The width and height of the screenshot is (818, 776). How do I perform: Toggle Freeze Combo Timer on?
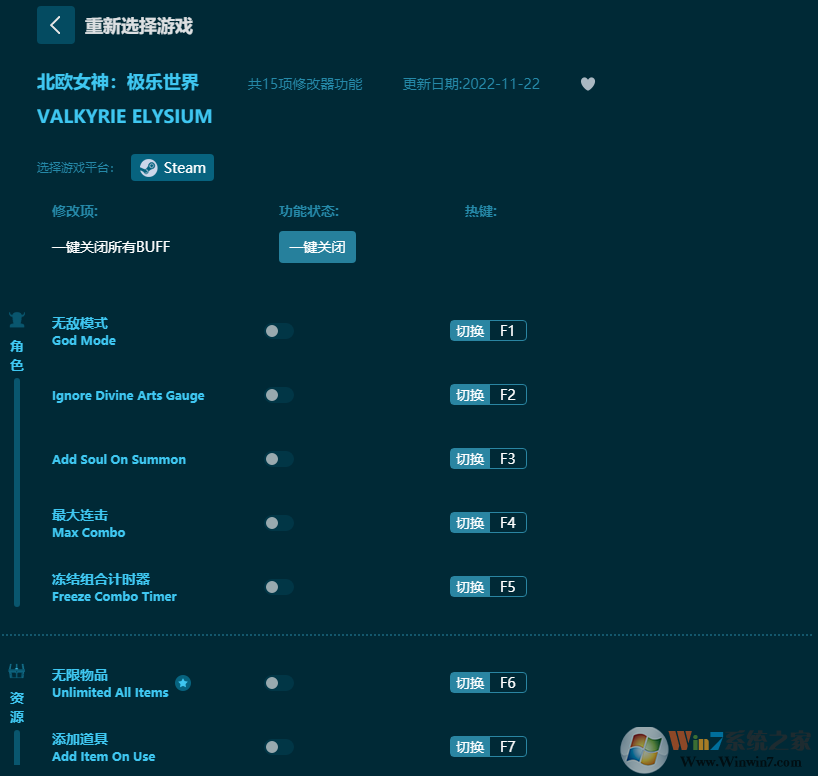click(x=279, y=587)
